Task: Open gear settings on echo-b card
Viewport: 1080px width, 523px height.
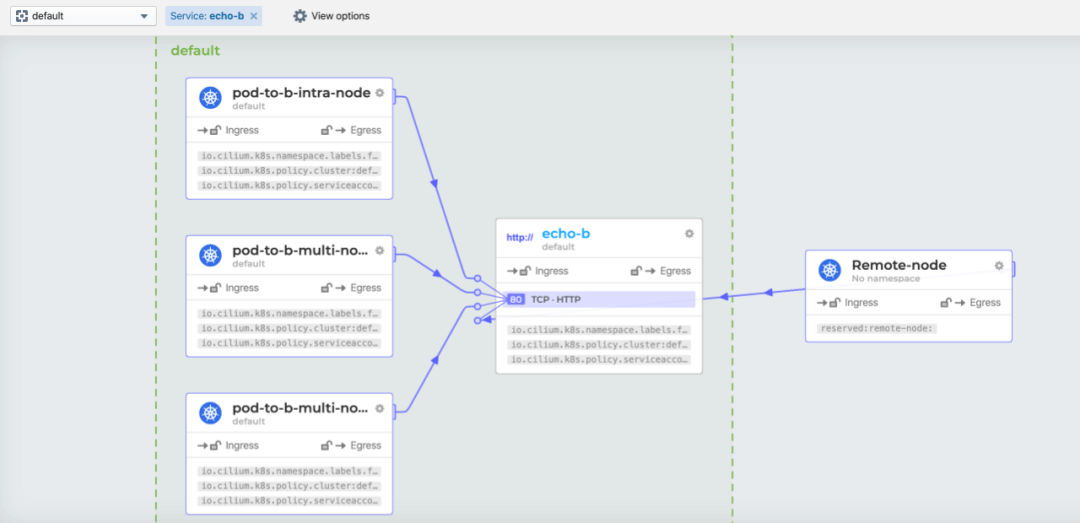Action: (x=689, y=234)
